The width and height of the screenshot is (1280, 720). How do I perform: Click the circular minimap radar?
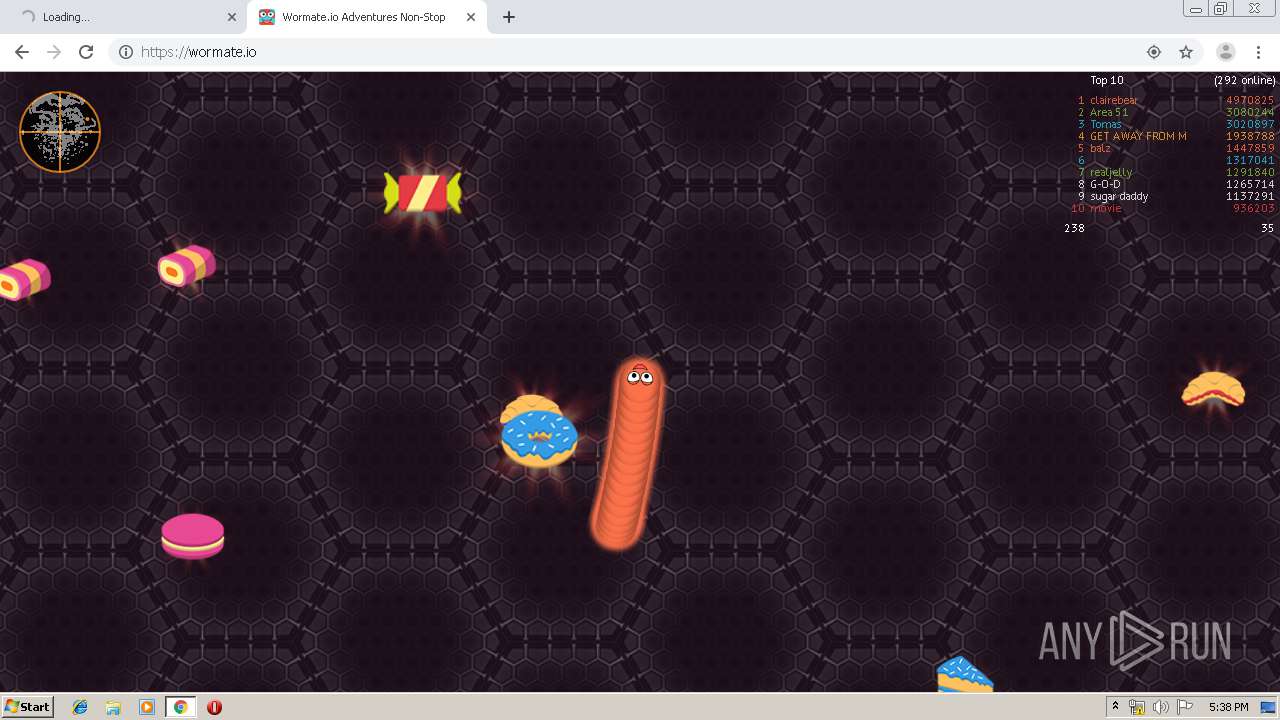[x=60, y=132]
